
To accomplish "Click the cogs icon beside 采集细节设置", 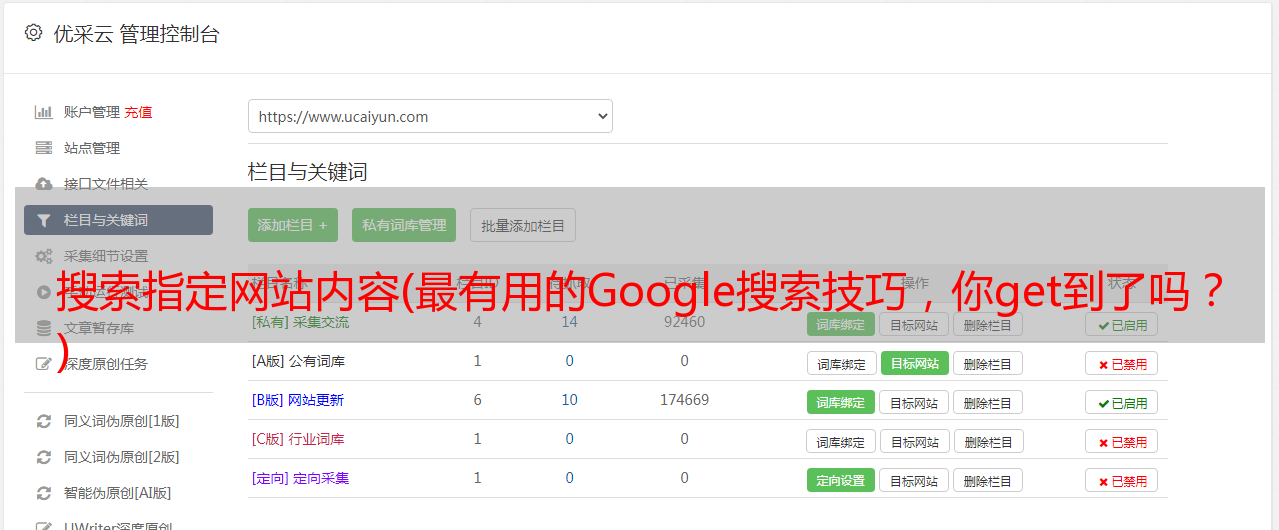I will (x=44, y=256).
